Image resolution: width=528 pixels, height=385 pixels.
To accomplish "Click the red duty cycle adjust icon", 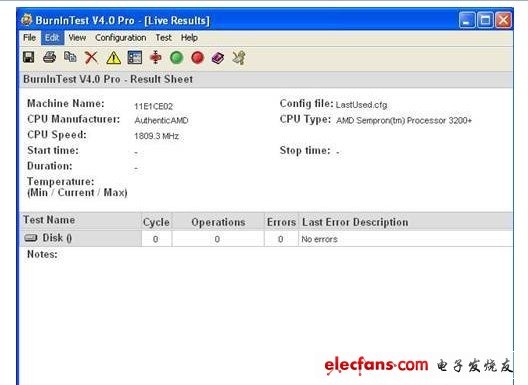I will point(156,57).
